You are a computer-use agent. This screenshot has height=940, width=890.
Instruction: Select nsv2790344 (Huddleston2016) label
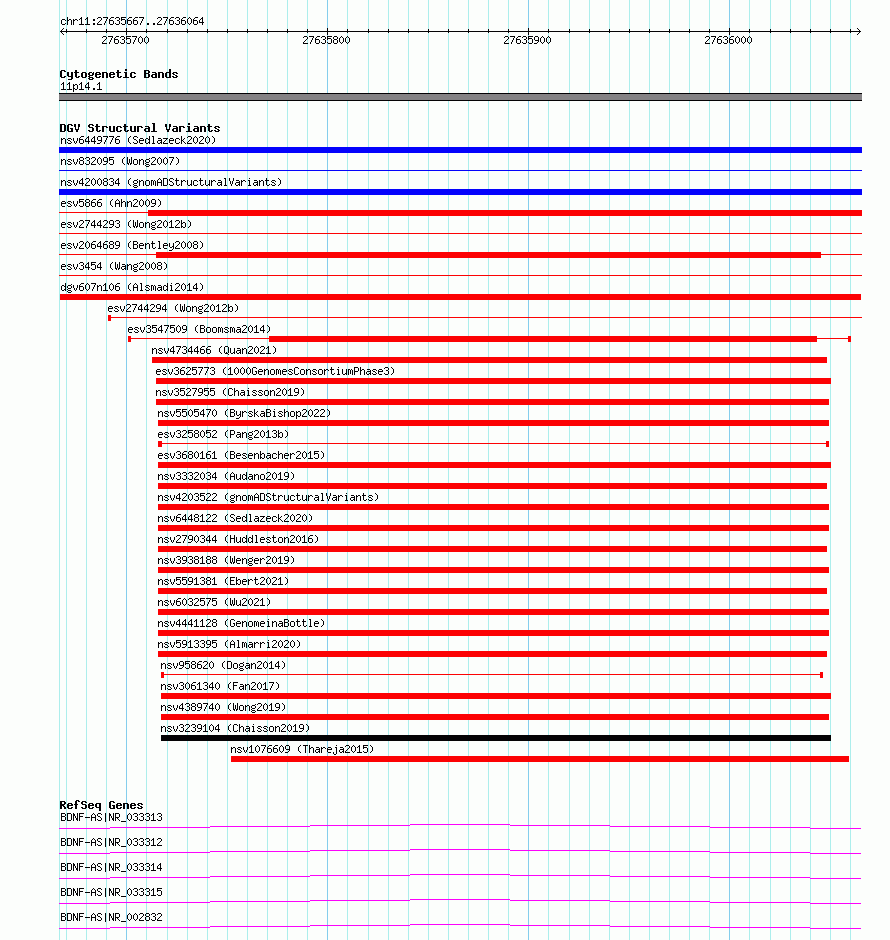point(238,539)
